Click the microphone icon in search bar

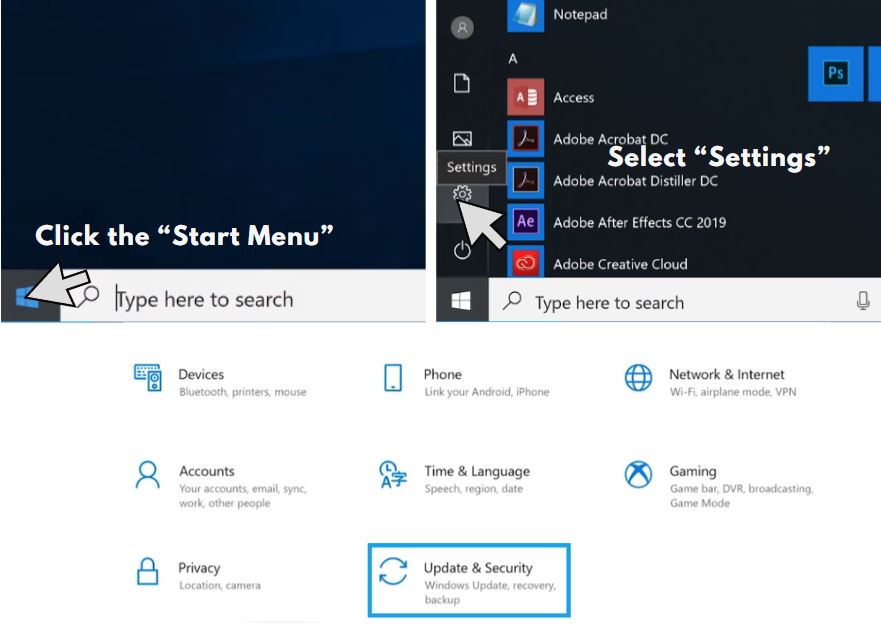862,301
